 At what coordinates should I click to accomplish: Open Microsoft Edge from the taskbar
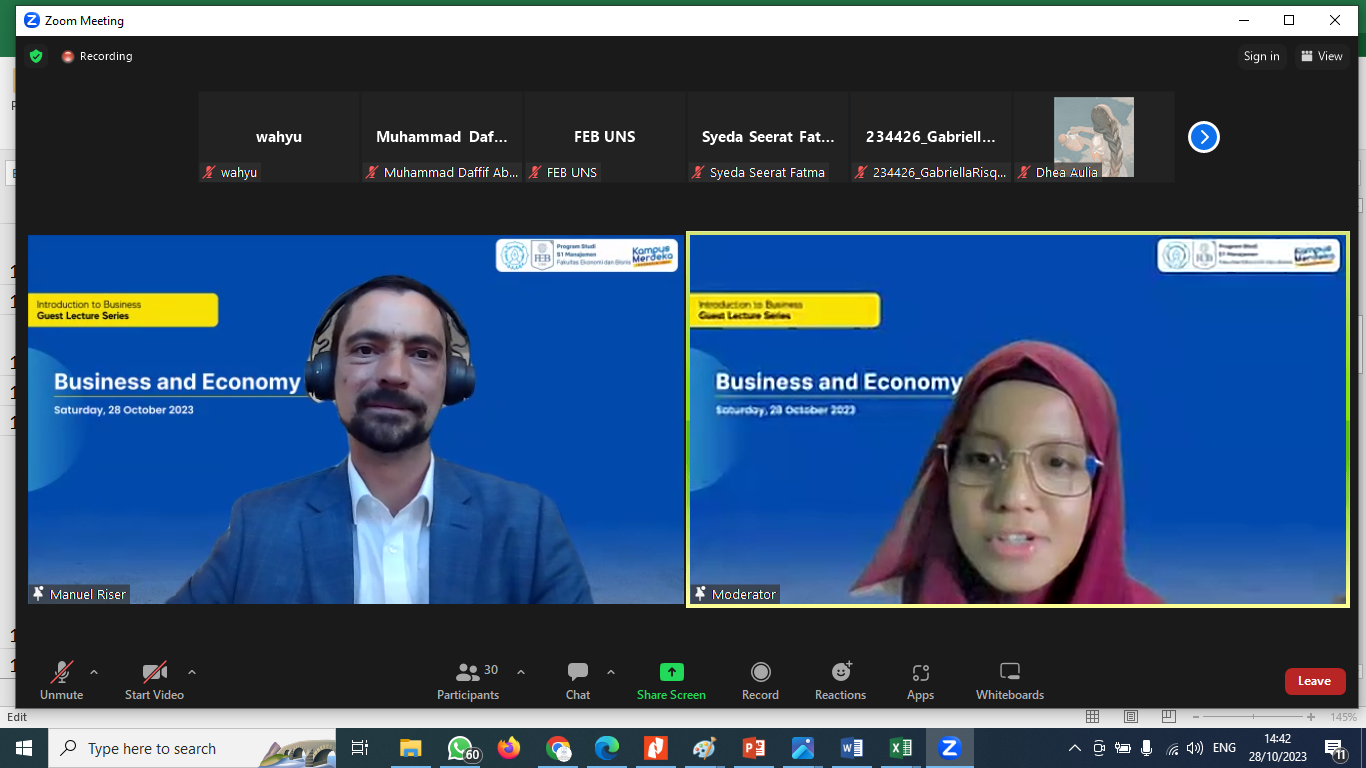point(607,748)
